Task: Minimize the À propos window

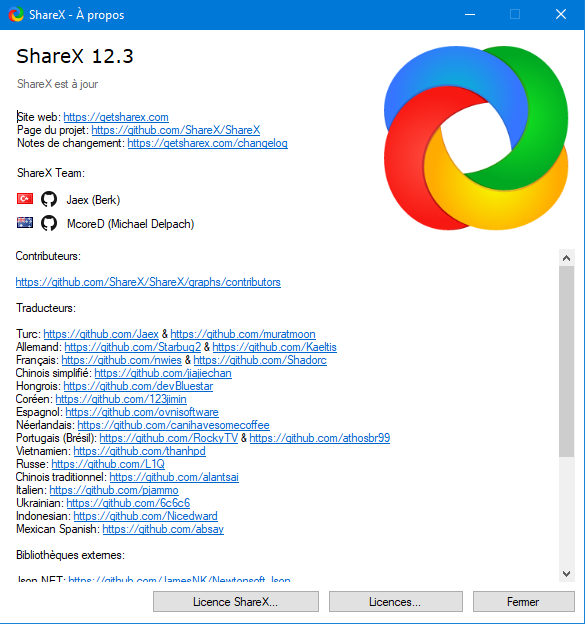Action: tap(470, 15)
